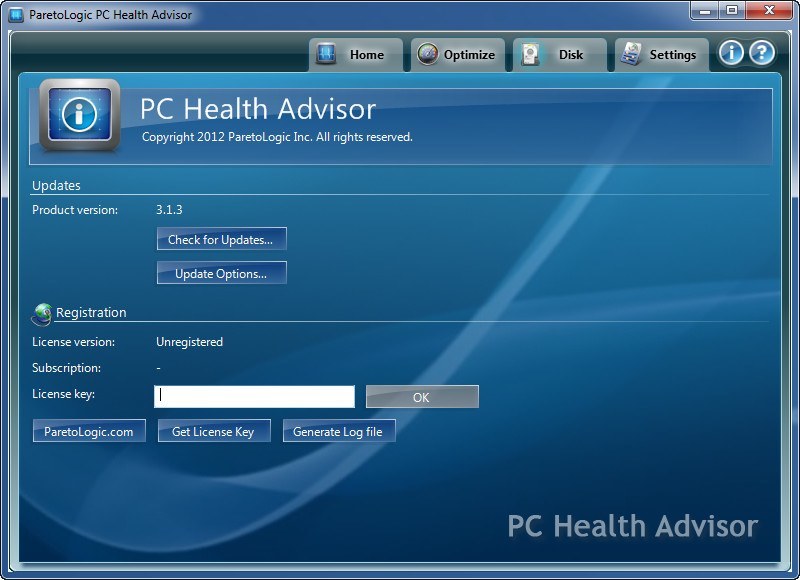Image resolution: width=800 pixels, height=580 pixels.
Task: Click the app icon in the title bar
Action: [15, 15]
